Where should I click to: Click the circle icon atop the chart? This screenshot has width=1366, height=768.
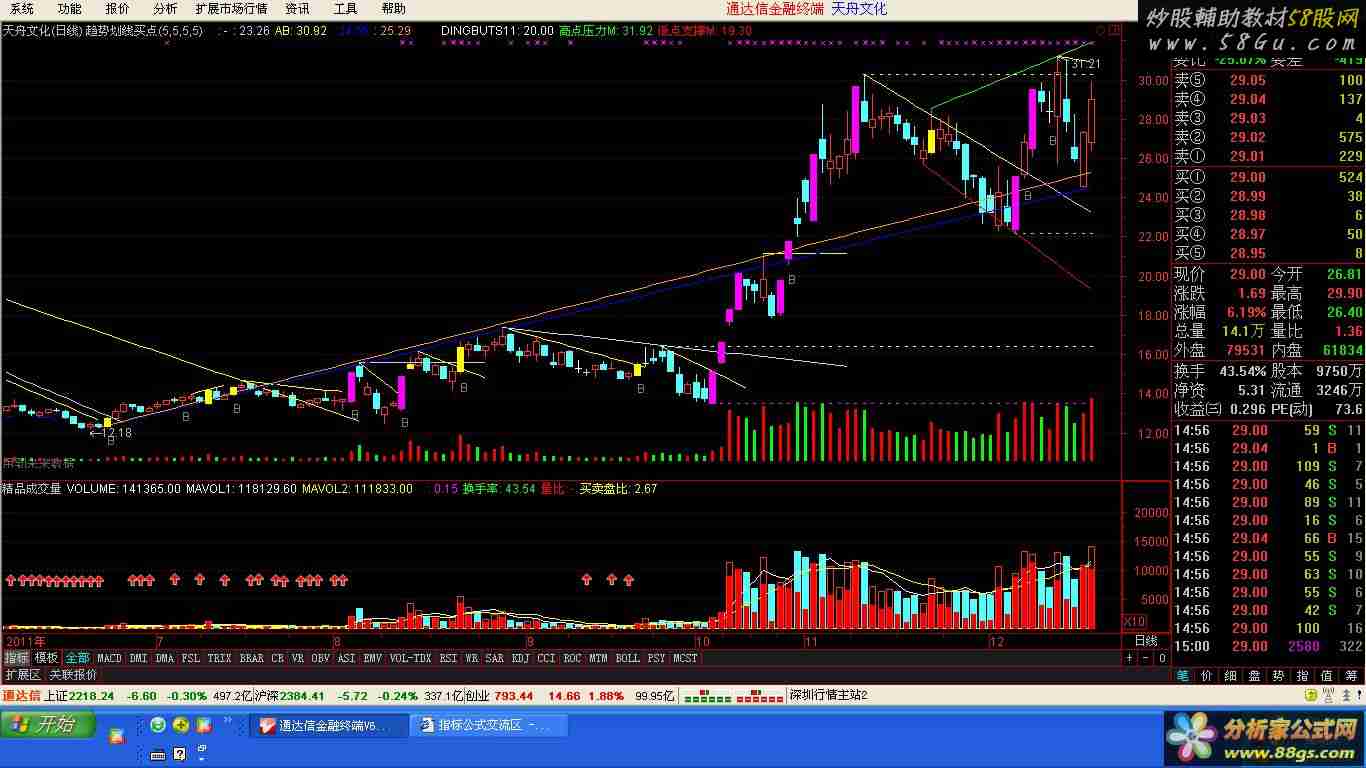point(1101,31)
